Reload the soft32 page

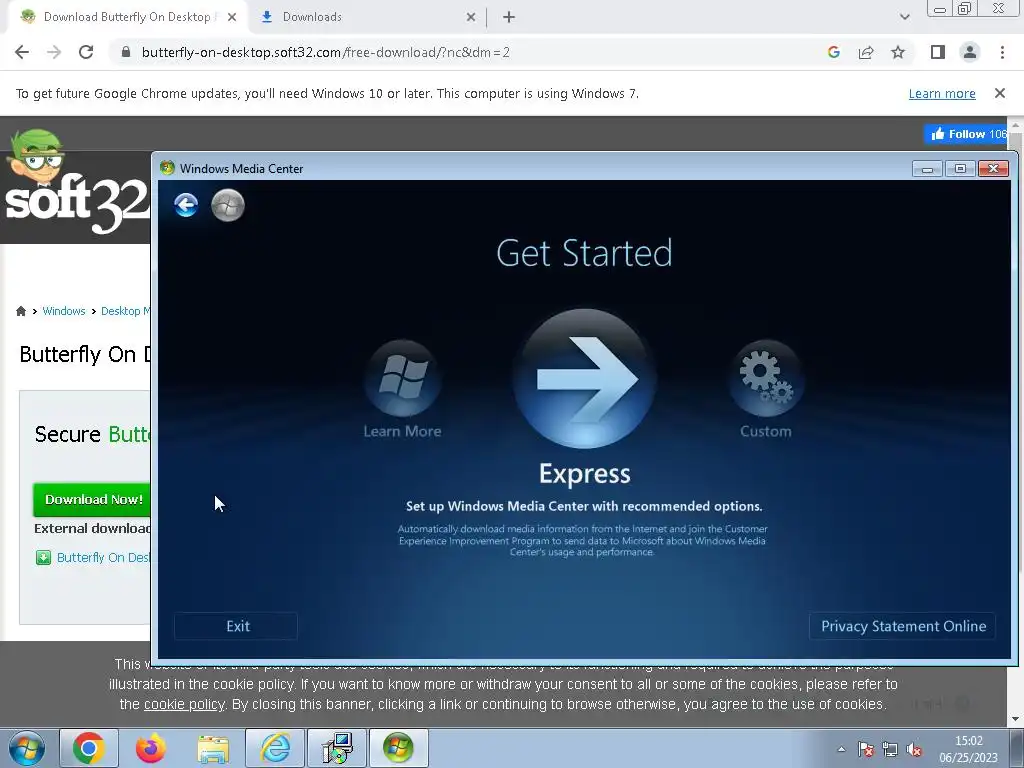pos(86,52)
